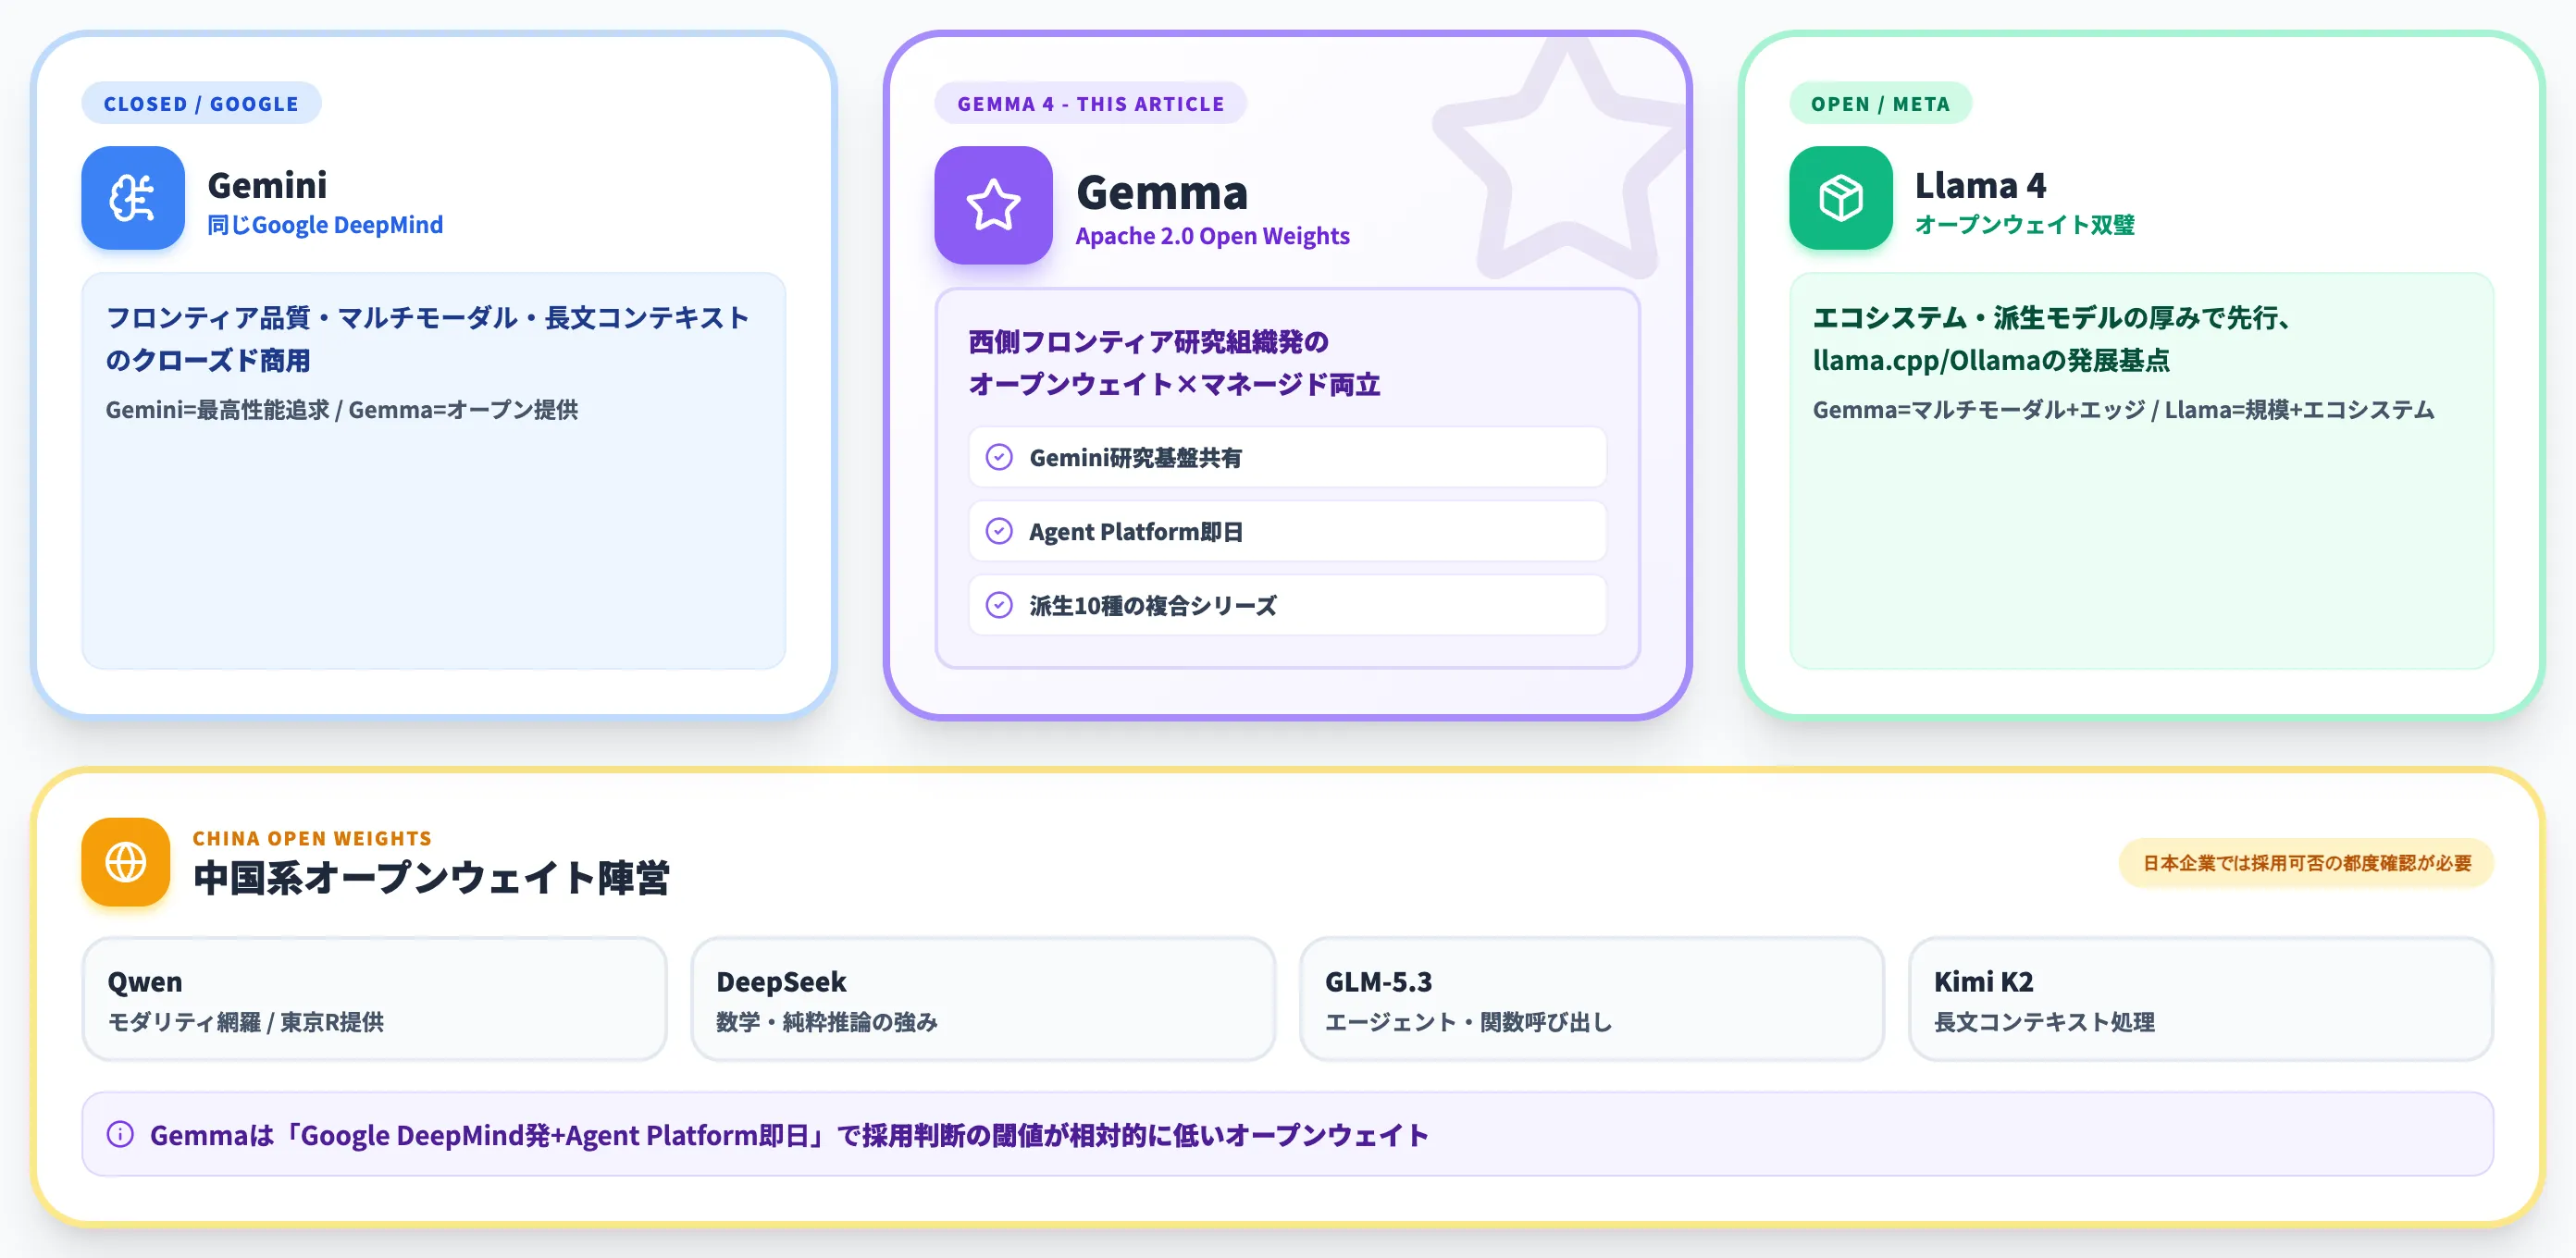
Task: Select the OPEN / META badge
Action: coord(1880,103)
